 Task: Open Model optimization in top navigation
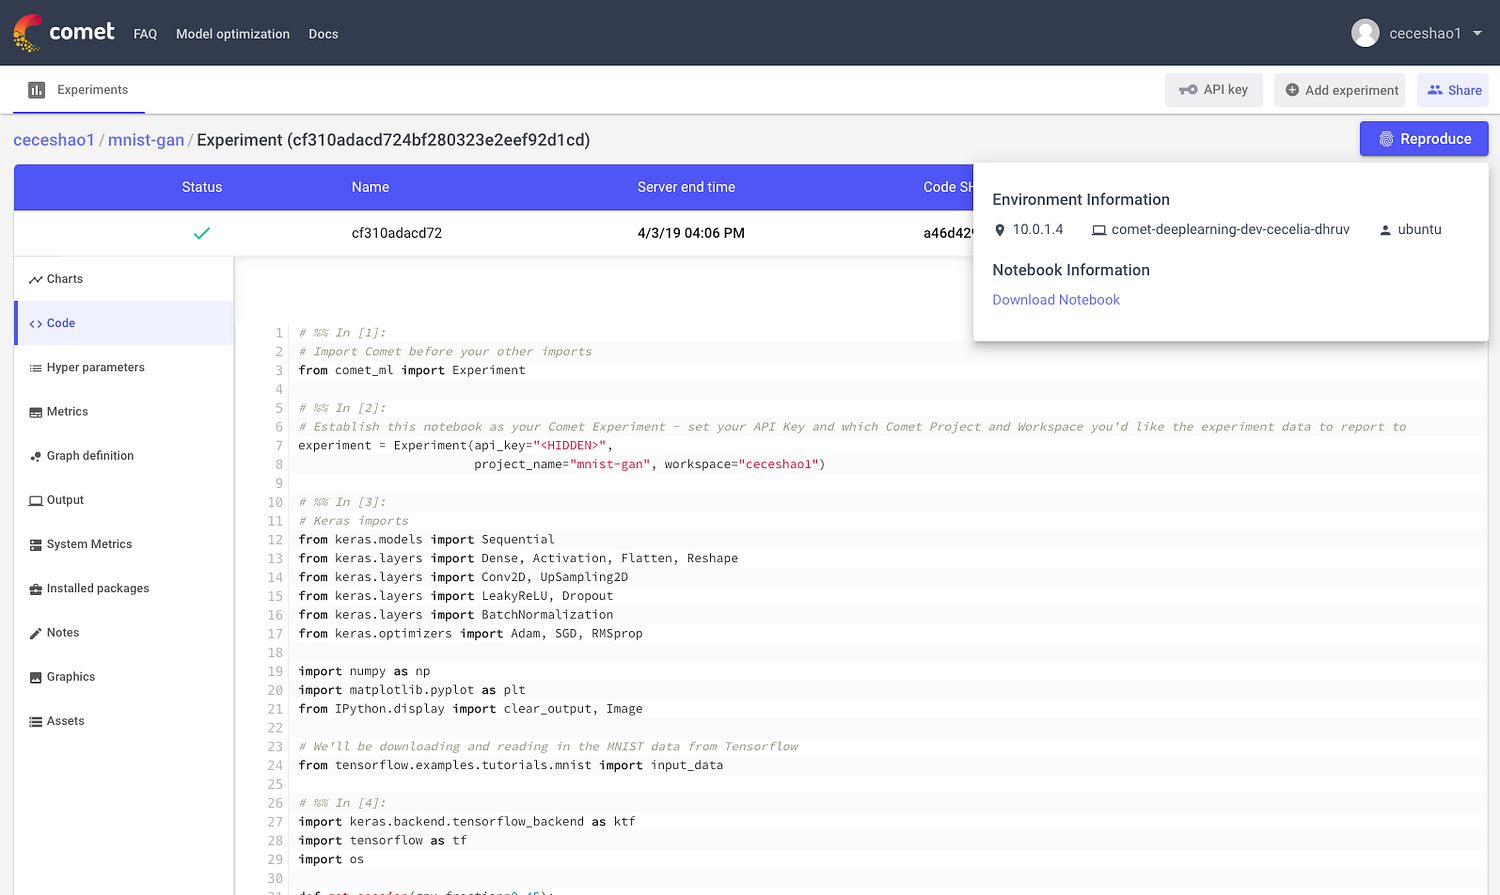233,34
